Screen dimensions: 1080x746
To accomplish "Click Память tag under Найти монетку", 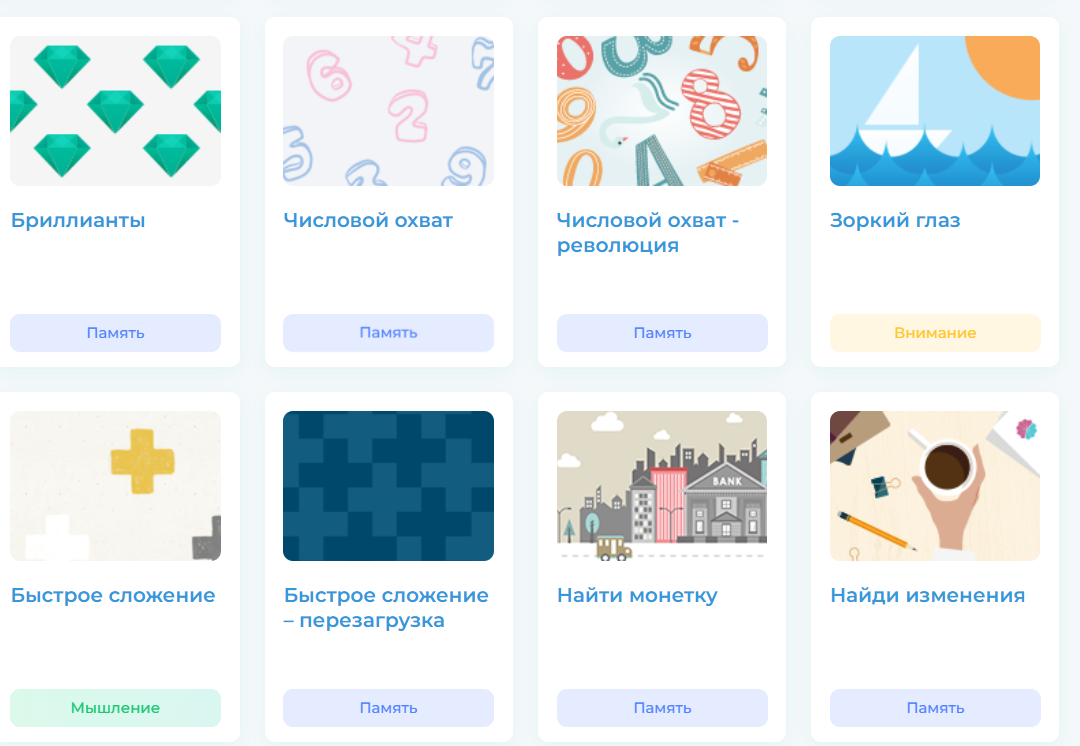I will pos(662,707).
